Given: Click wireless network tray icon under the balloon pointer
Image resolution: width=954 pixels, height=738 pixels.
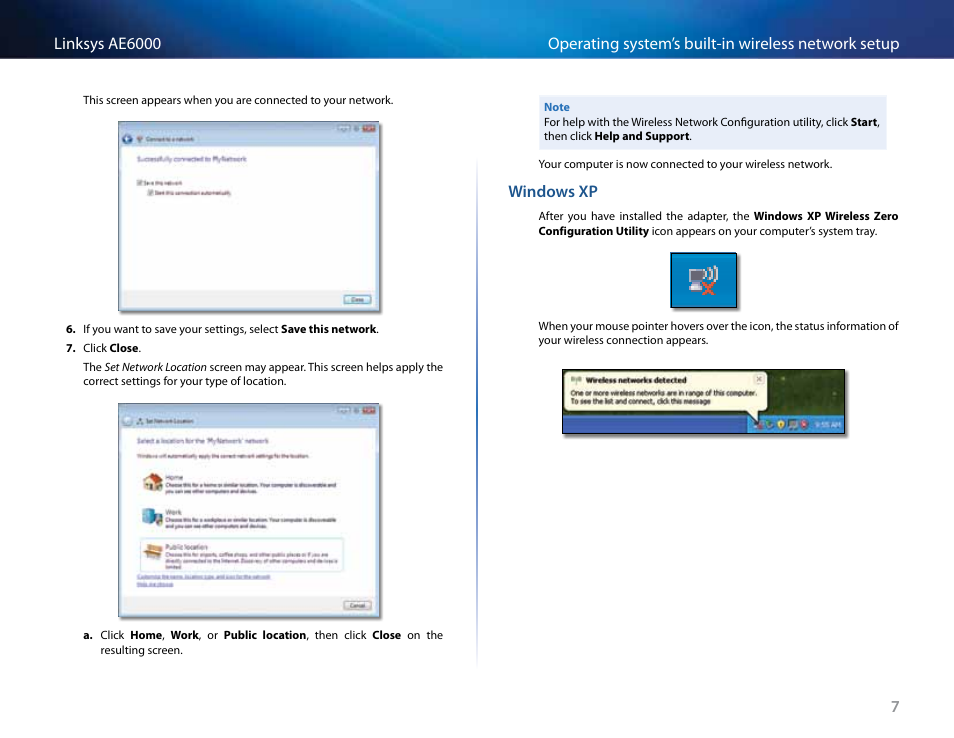Looking at the screenshot, I should (x=759, y=425).
